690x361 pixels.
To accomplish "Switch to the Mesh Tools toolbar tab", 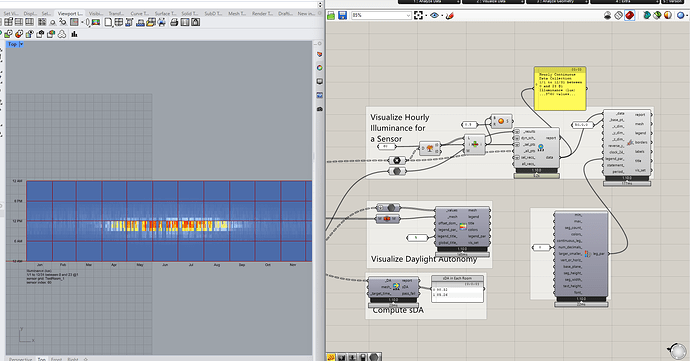I will (237, 13).
